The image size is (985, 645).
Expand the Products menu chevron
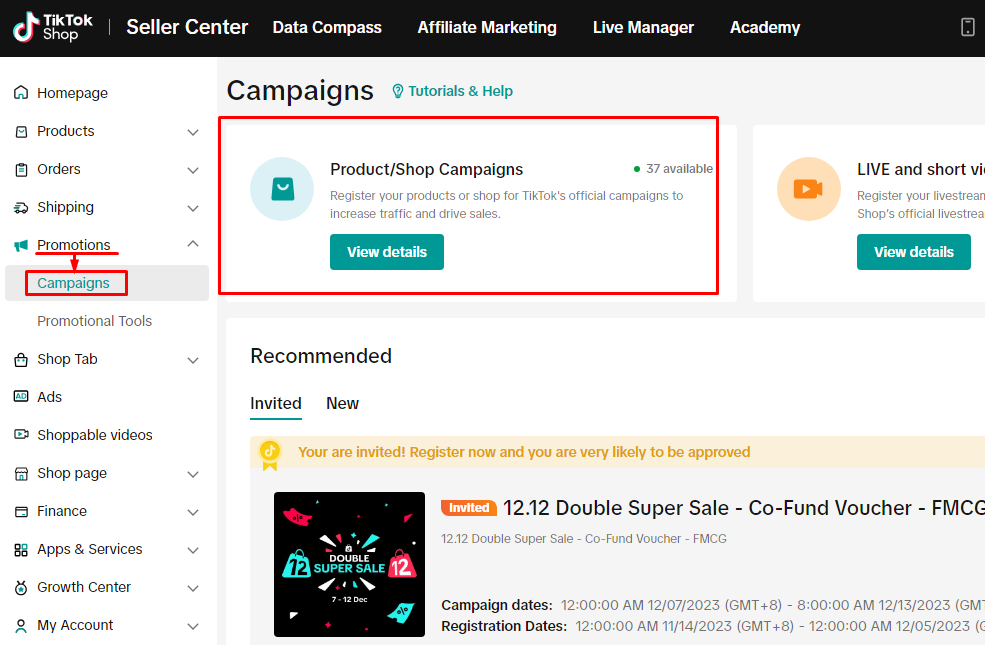point(193,132)
